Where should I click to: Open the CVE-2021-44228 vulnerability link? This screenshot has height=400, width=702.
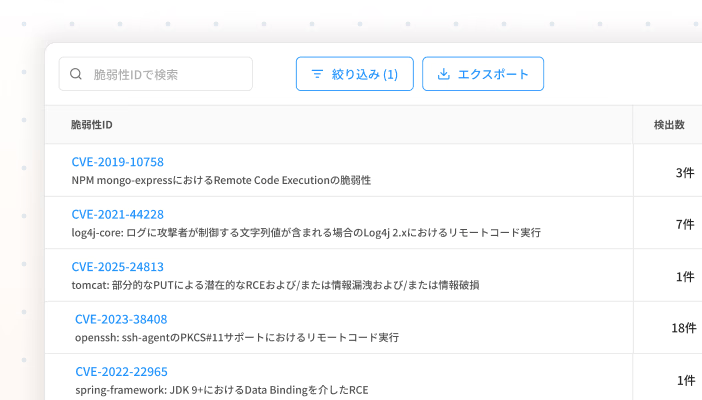(117, 214)
